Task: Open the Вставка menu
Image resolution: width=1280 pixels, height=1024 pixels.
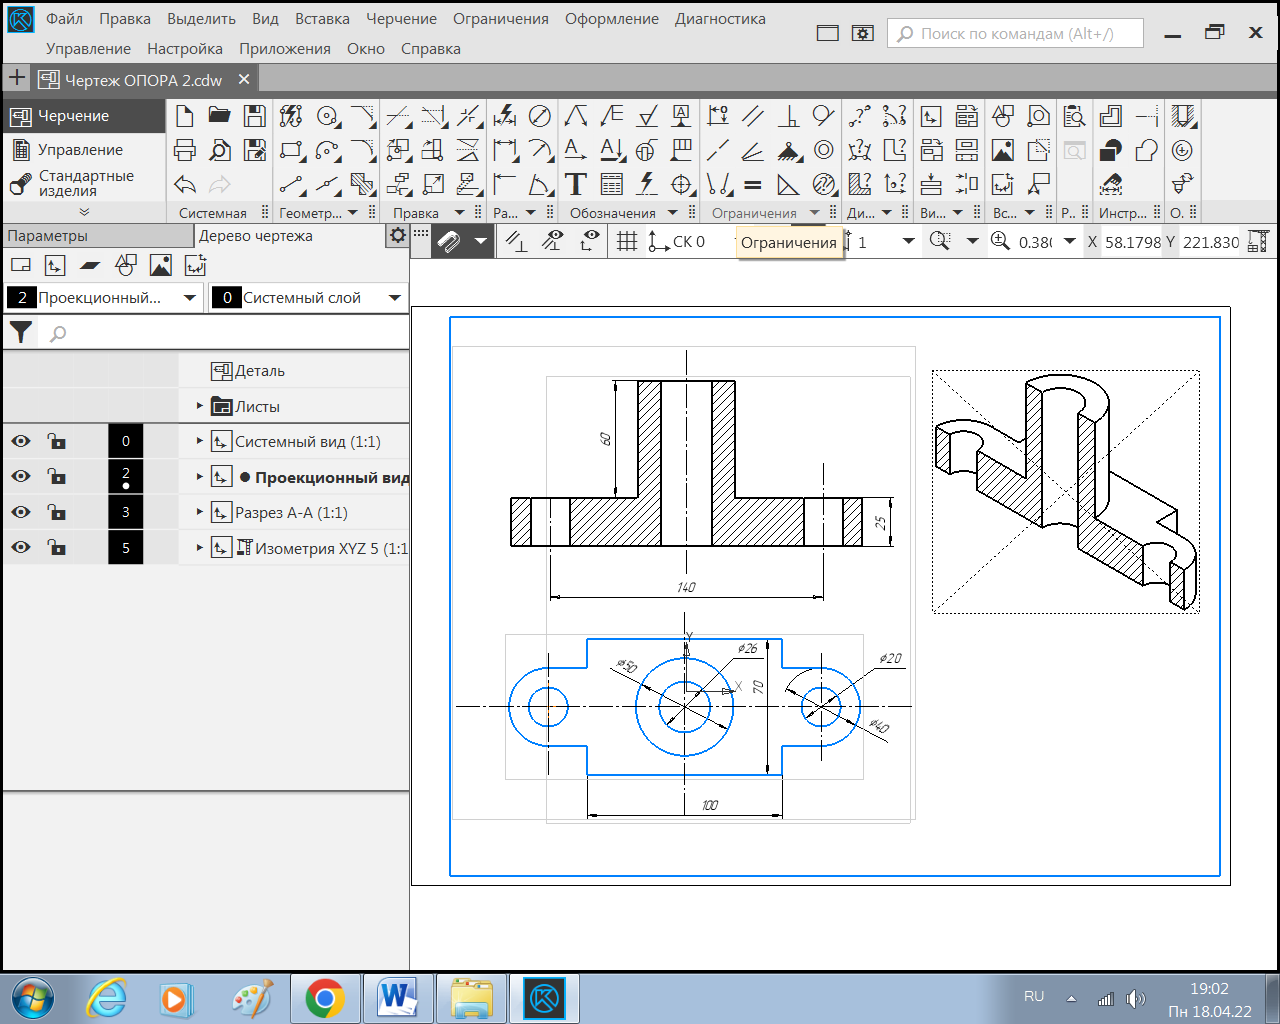Action: pos(322,19)
